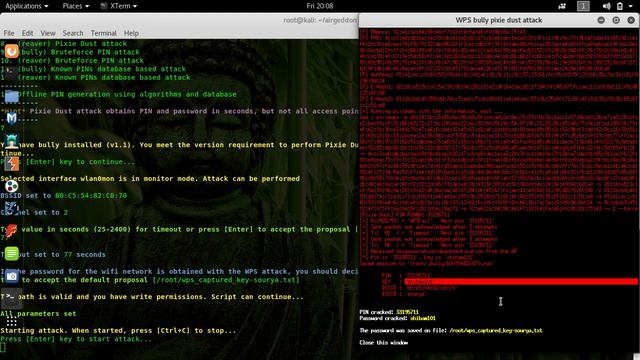Click the 'PIN cracked' line
This screenshot has height=360, width=640.
(x=389, y=312)
